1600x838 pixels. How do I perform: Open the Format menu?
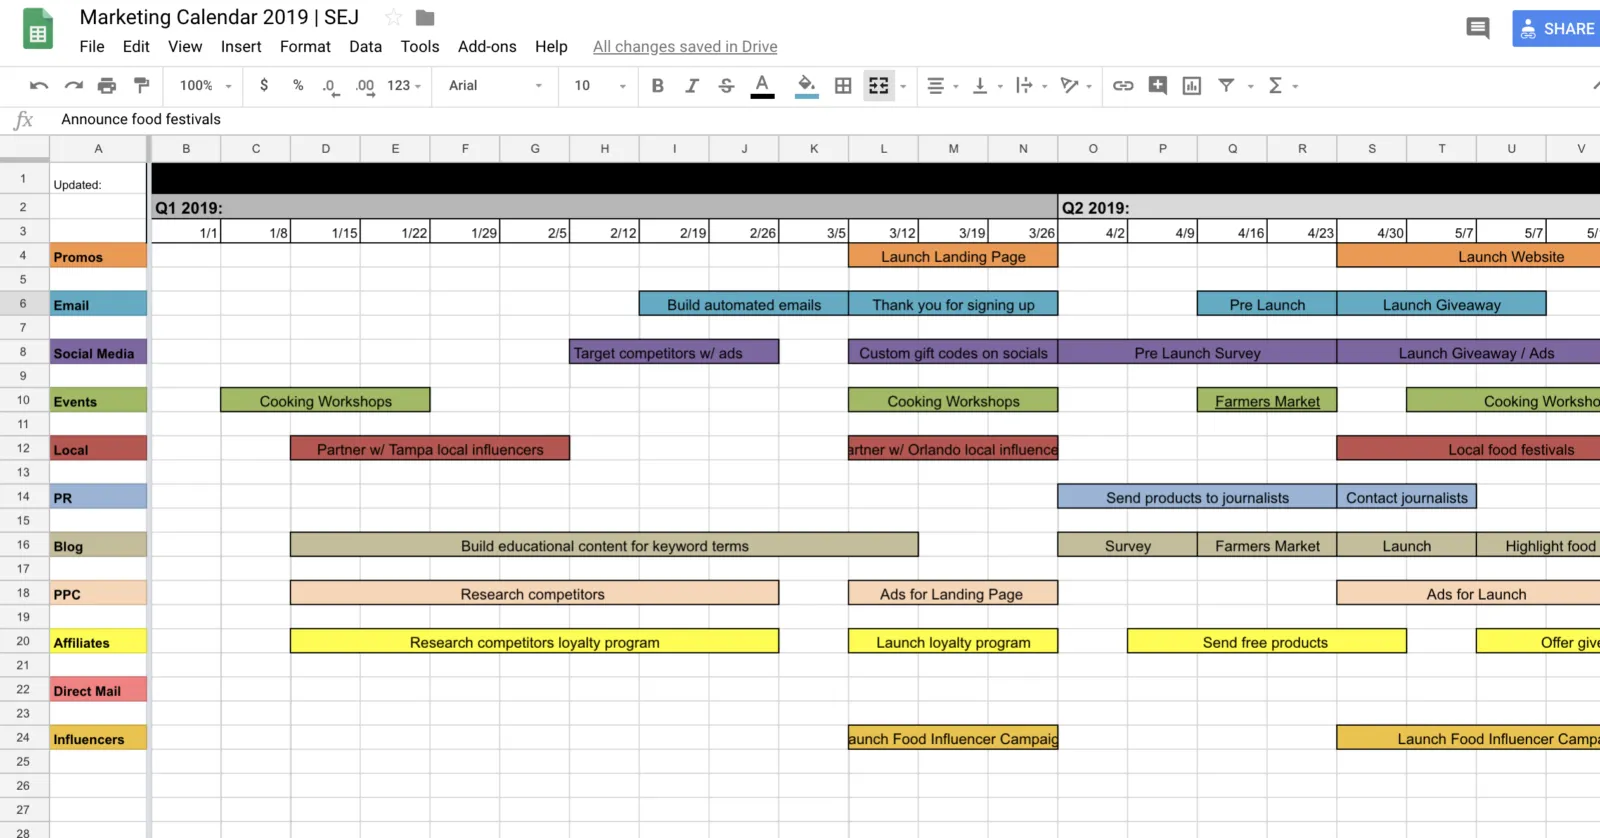pos(305,47)
